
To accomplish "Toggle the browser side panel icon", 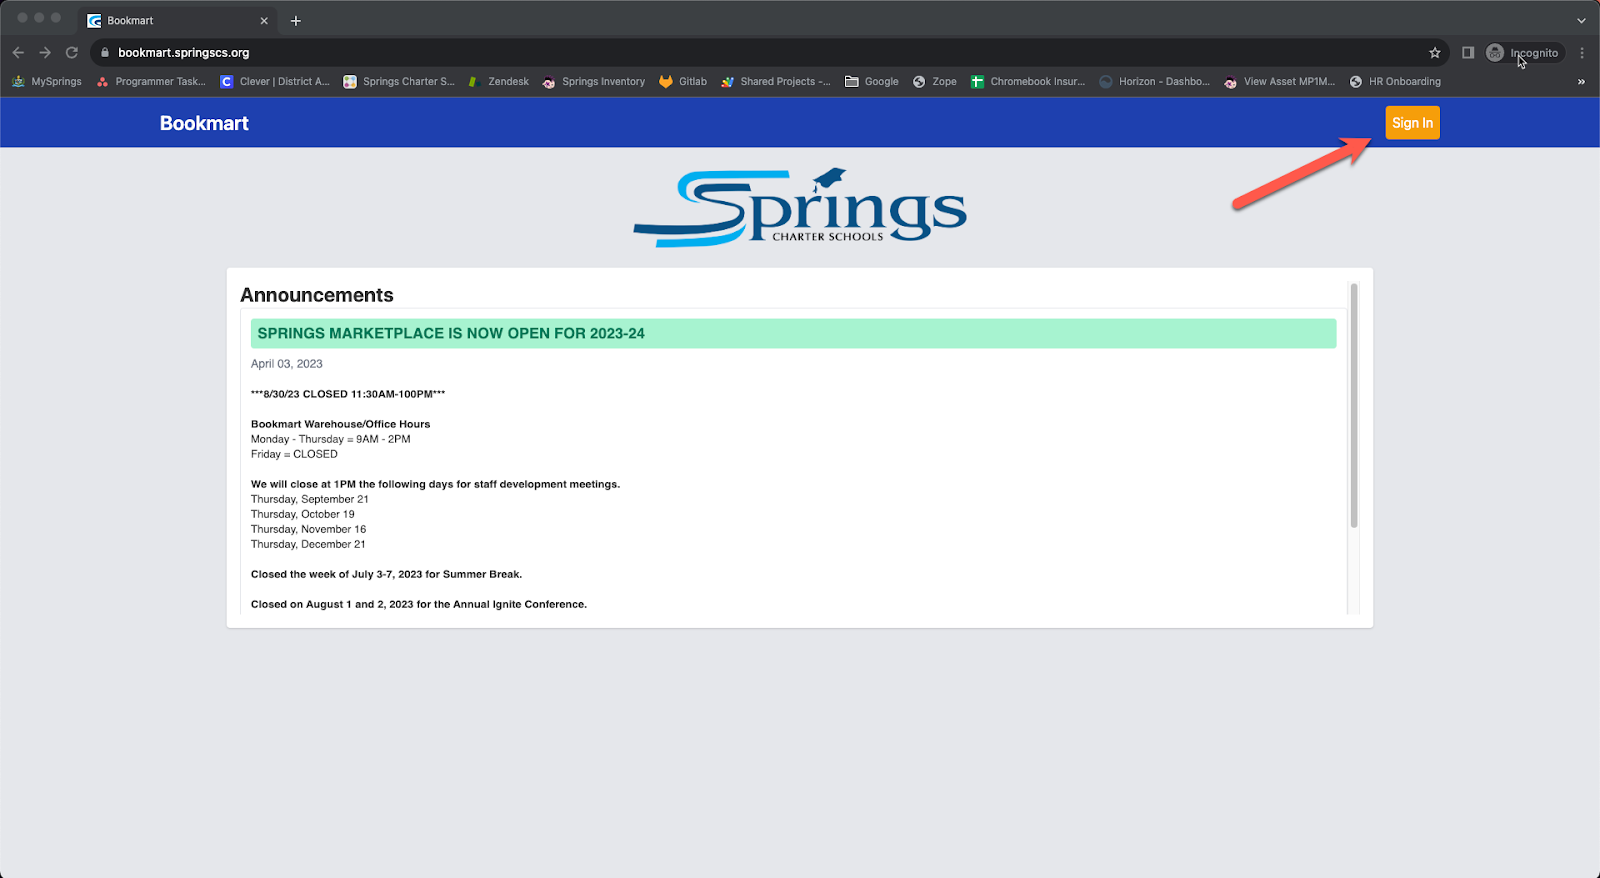I will click(1468, 53).
